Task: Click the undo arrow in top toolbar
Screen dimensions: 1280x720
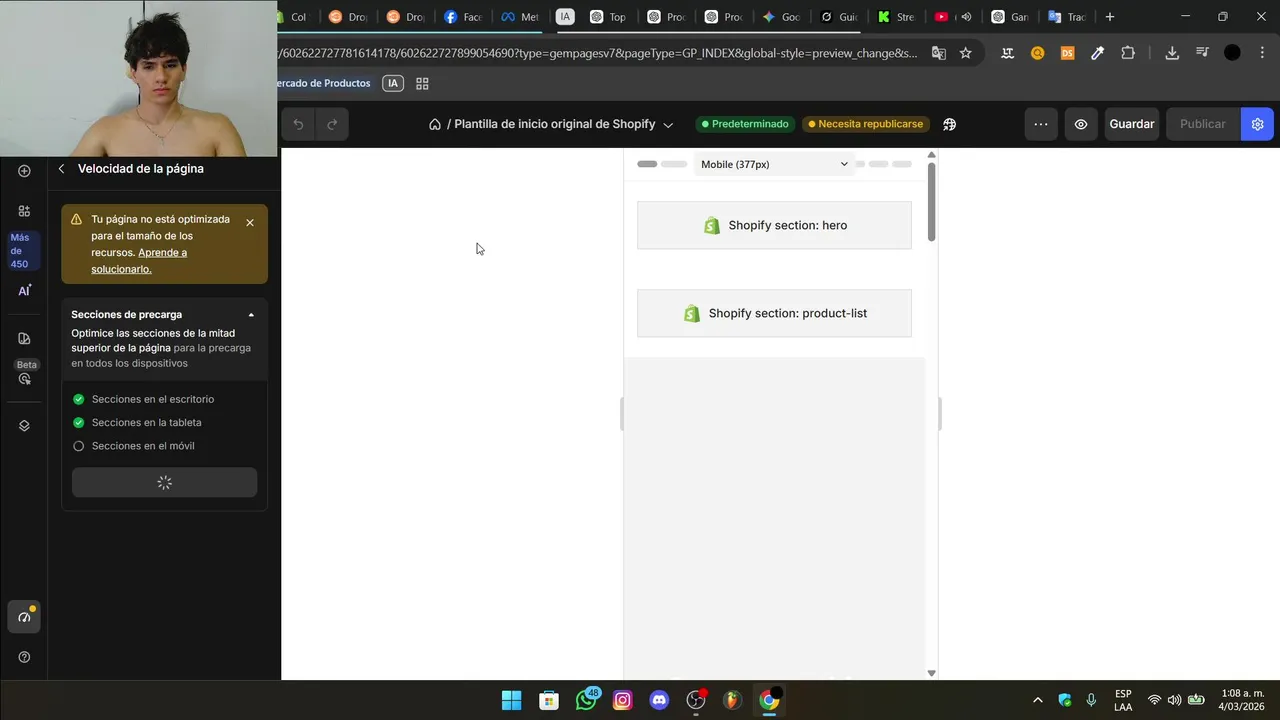Action: (x=298, y=124)
